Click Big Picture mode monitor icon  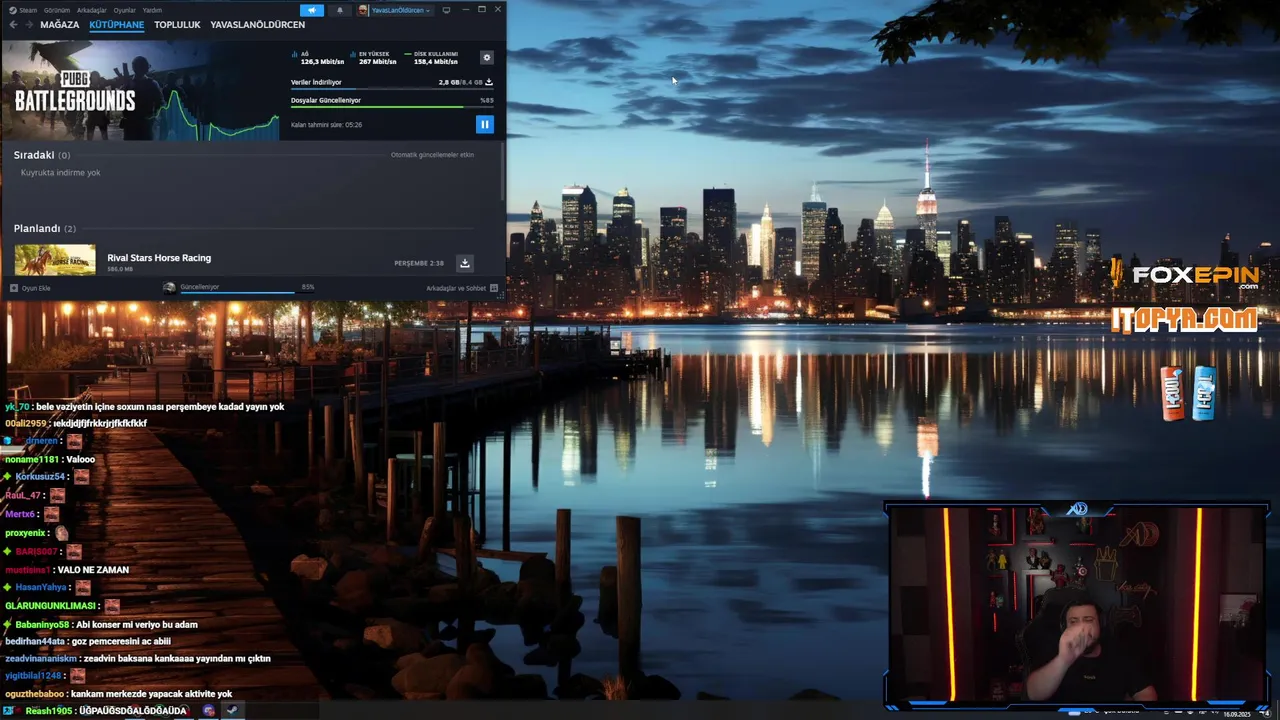point(446,10)
